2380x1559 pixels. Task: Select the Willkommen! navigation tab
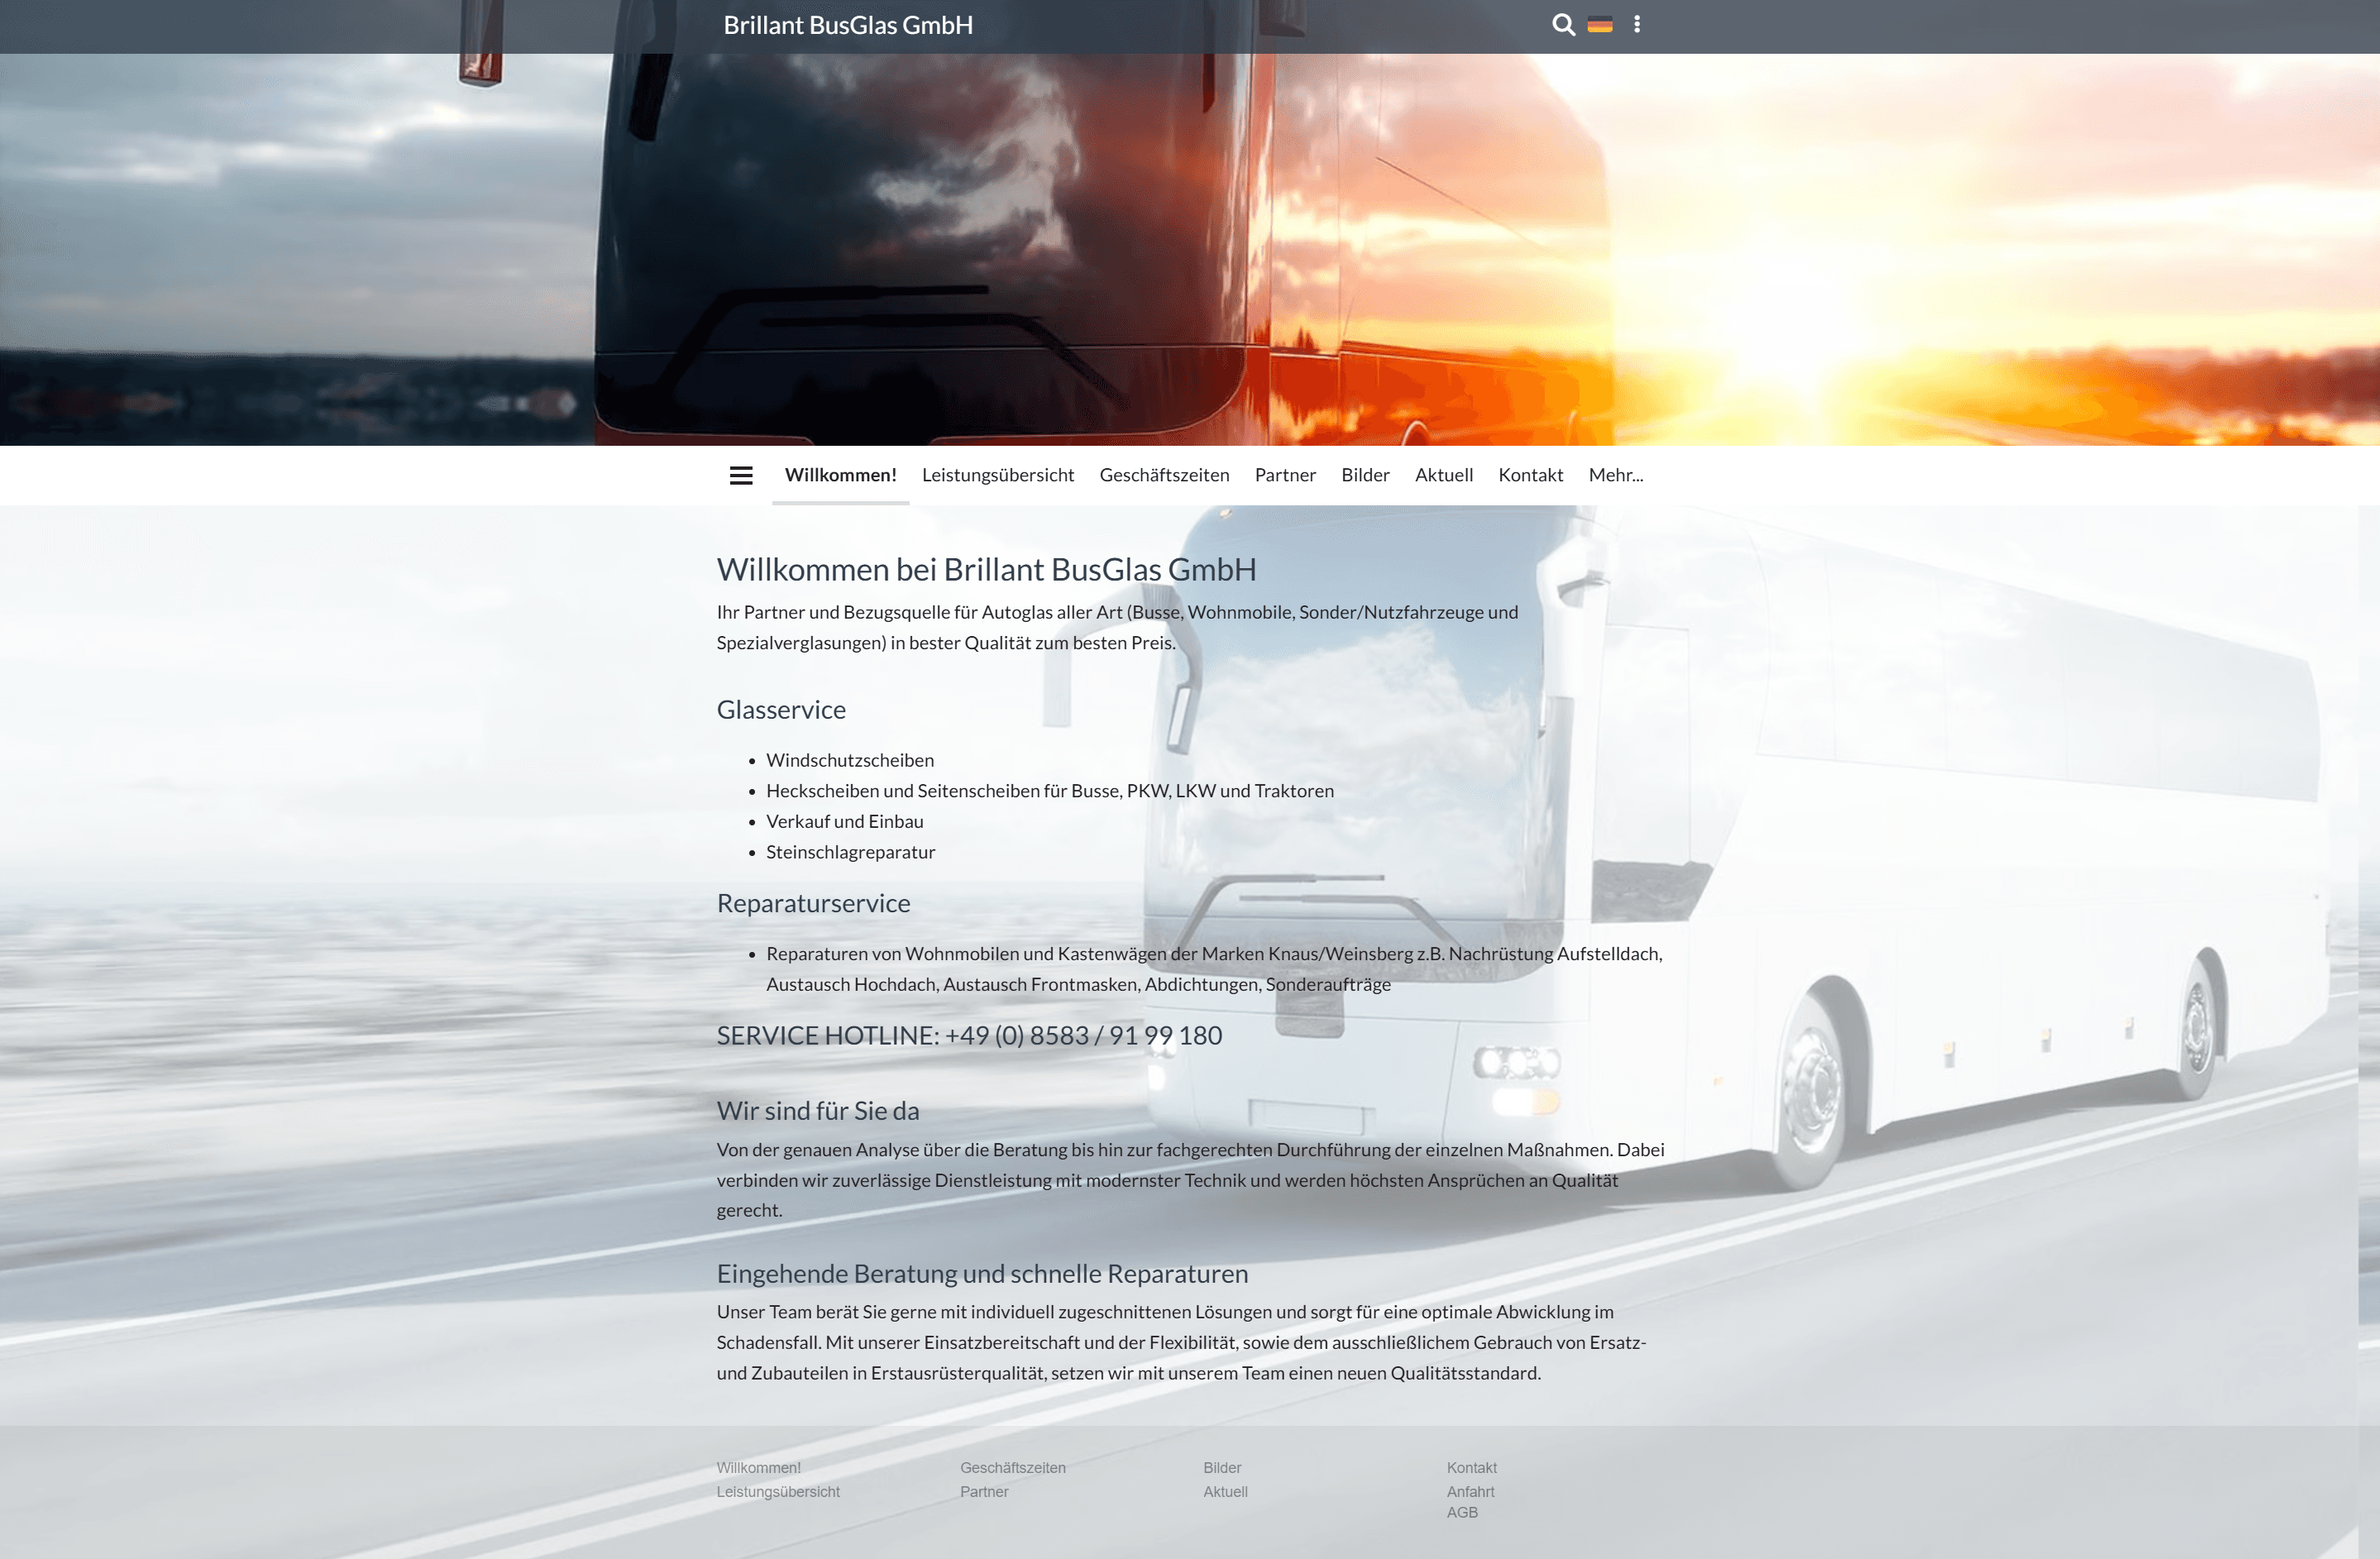pos(841,475)
